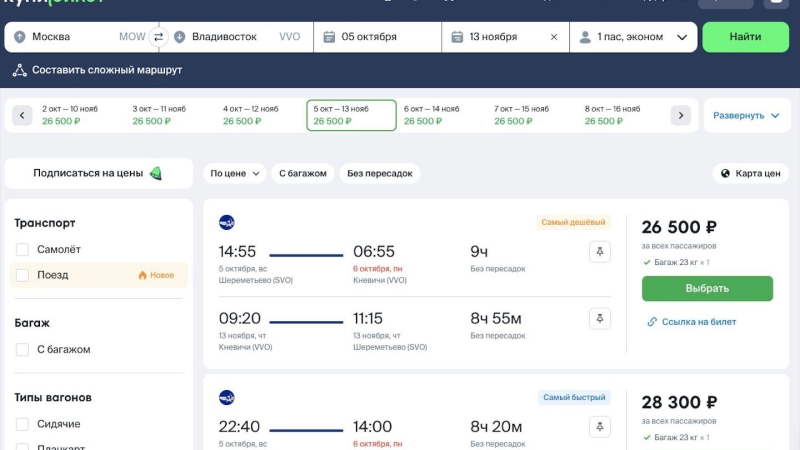
Task: Enable the Самолёт transport checkbox
Action: pos(22,249)
